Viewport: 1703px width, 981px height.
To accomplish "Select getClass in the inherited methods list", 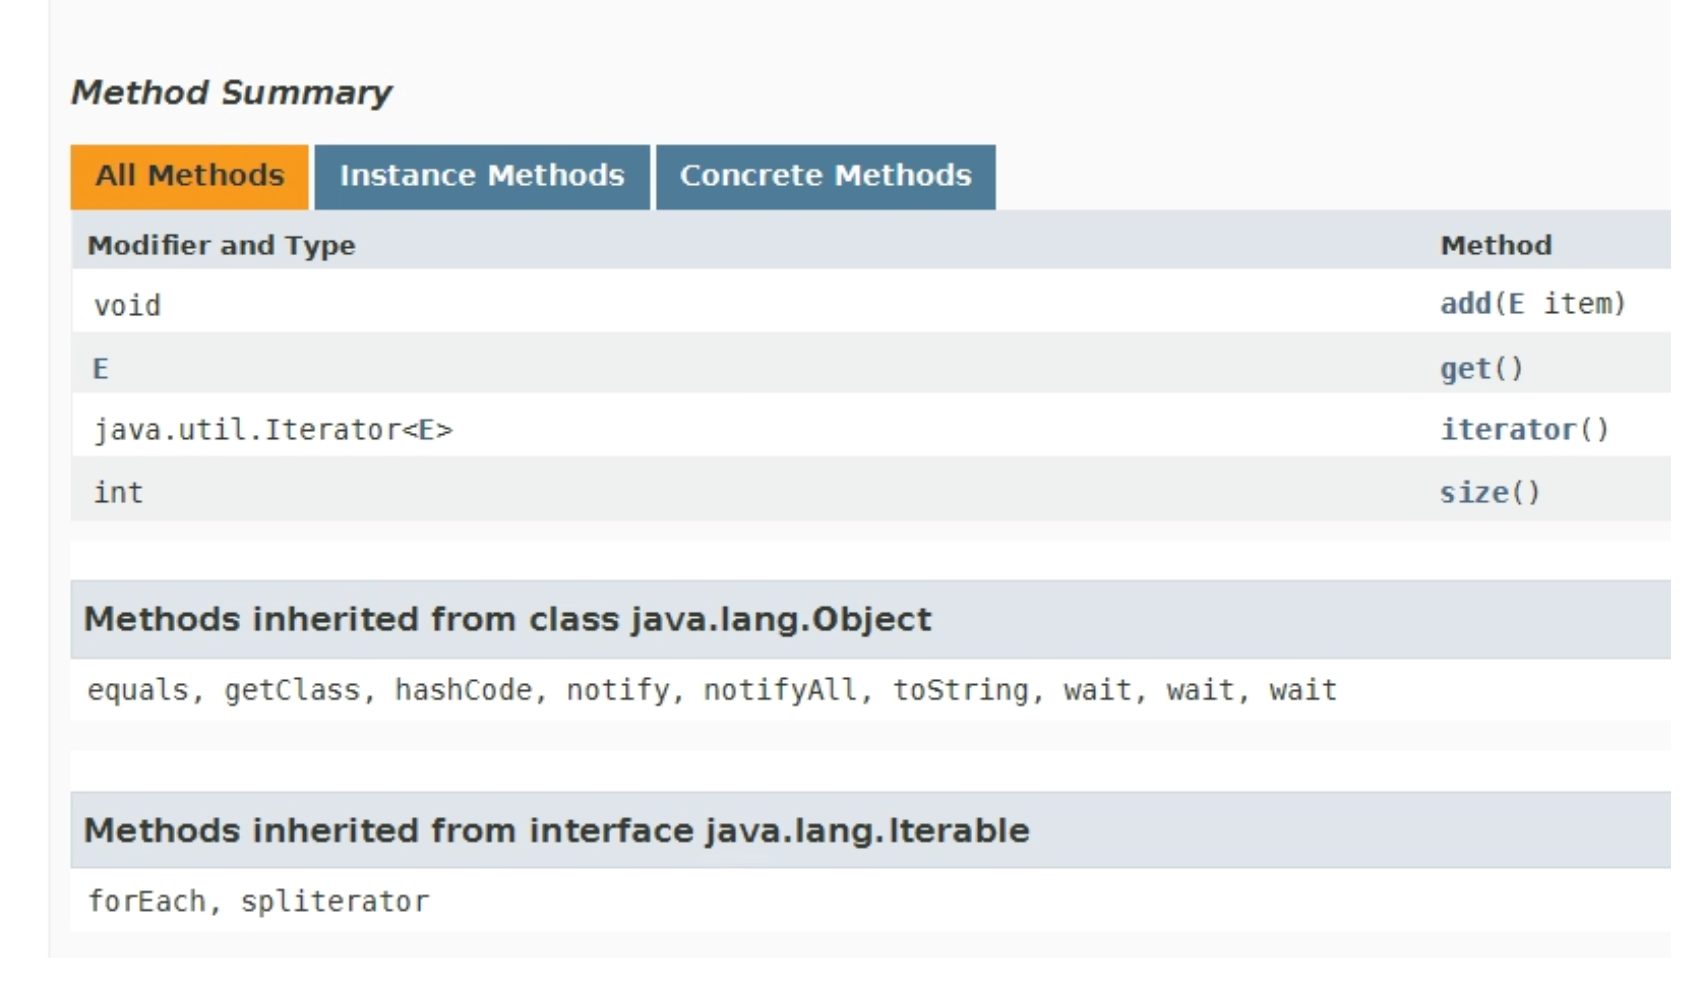I will [x=291, y=691].
